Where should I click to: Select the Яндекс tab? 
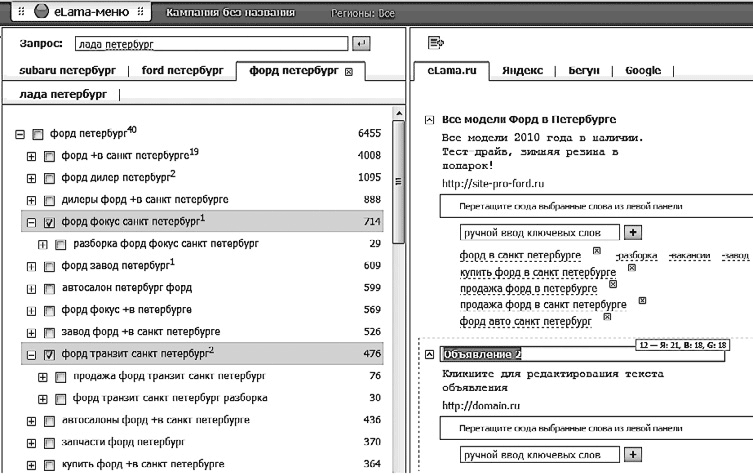point(522,71)
